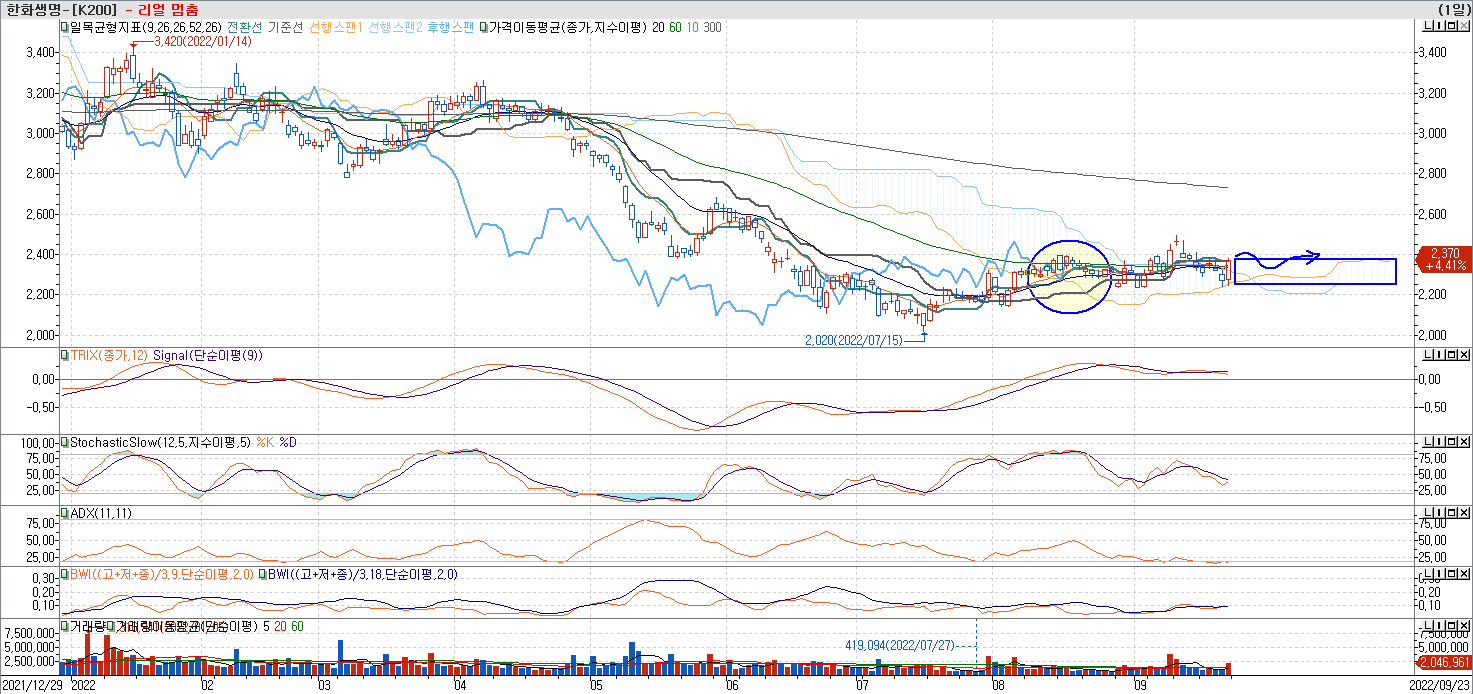Click the L-shaped icon in the price chart panel
This screenshot has height=694, width=1473.
1428,26
